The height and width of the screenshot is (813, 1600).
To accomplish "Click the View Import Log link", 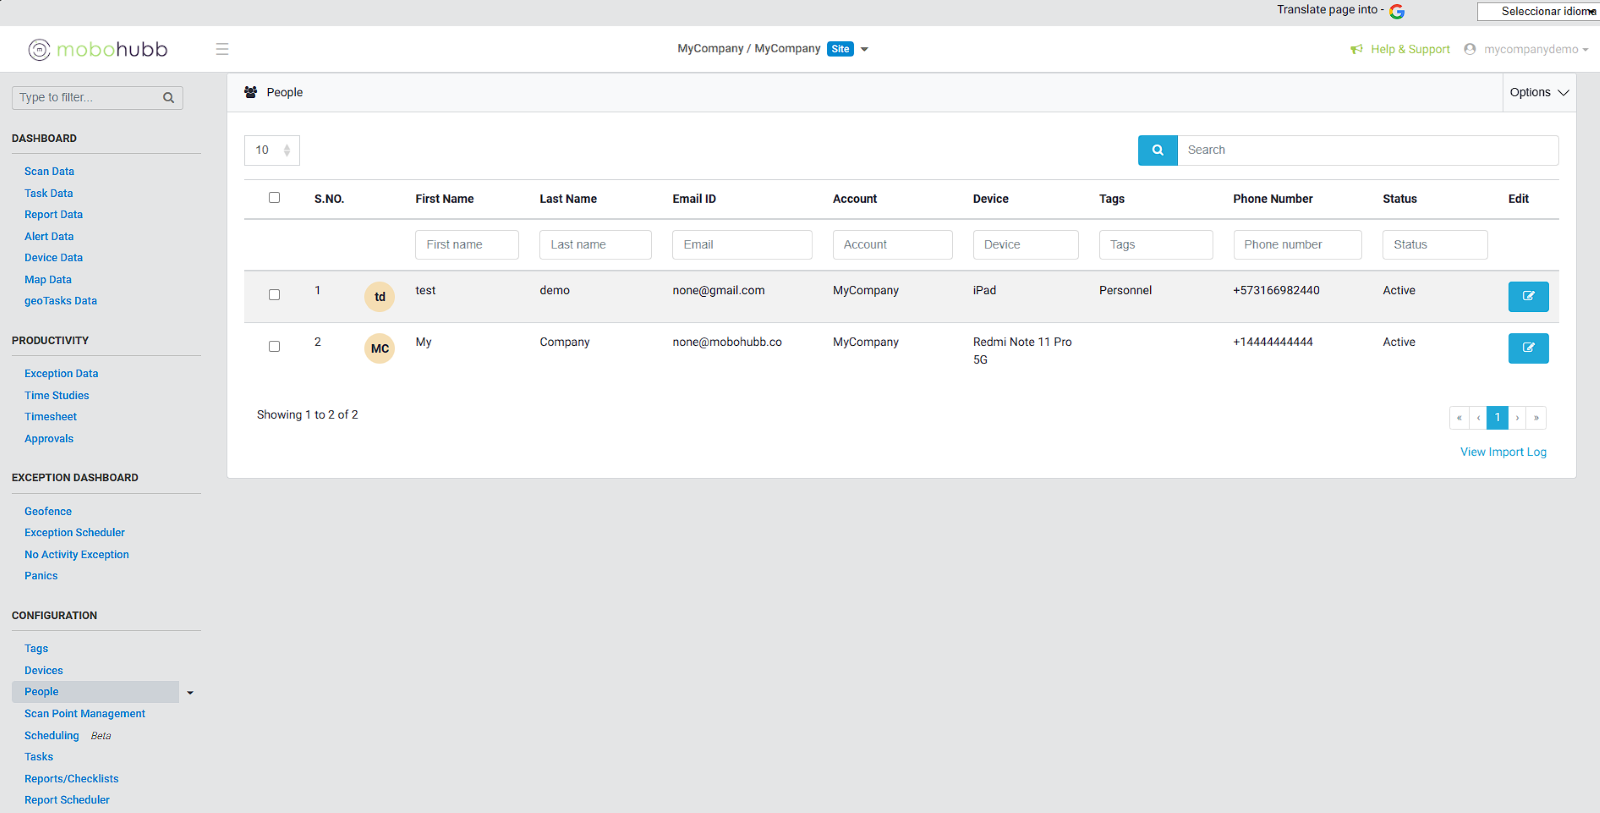I will 1502,452.
